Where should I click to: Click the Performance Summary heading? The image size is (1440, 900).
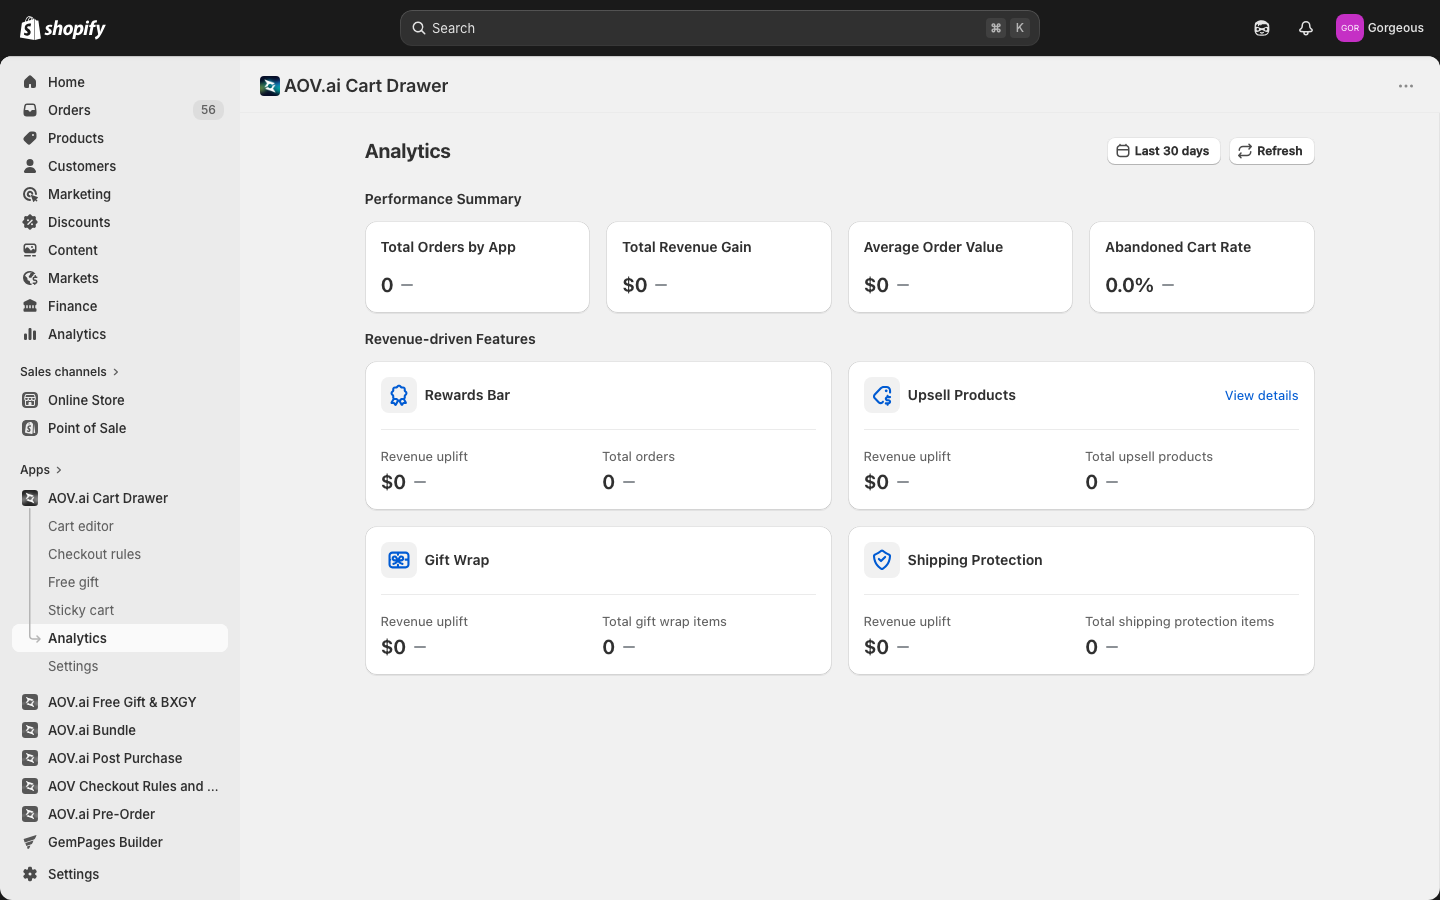443,199
